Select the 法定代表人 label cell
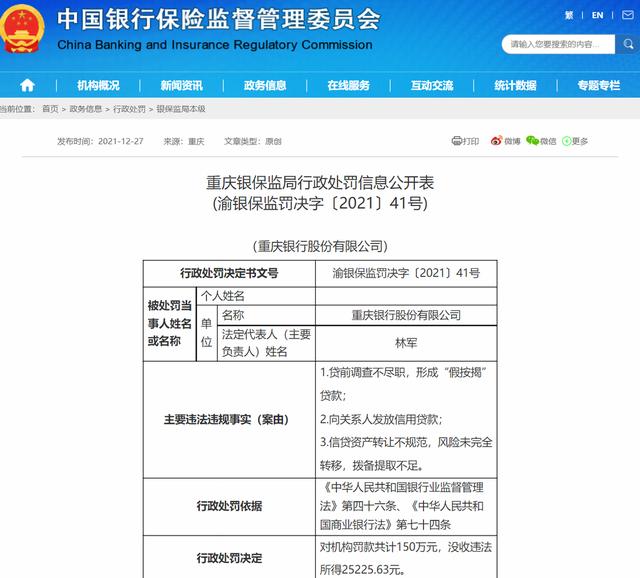Image resolution: width=640 pixels, height=578 pixels. (266, 343)
